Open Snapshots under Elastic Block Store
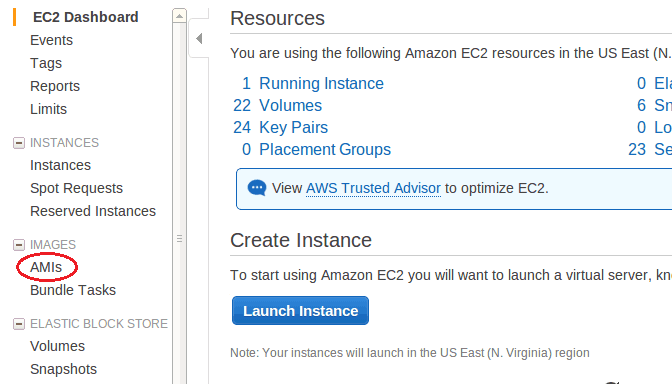 (63, 369)
